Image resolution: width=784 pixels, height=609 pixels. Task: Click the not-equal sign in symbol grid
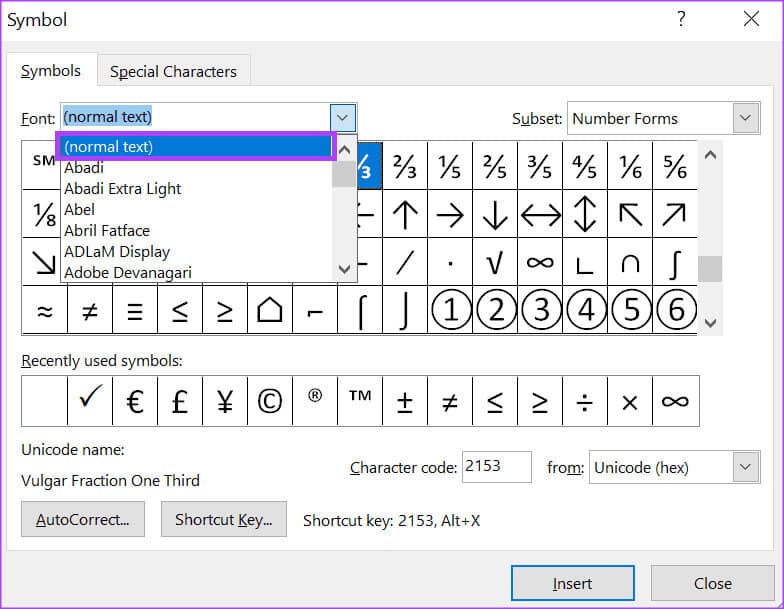(89, 311)
